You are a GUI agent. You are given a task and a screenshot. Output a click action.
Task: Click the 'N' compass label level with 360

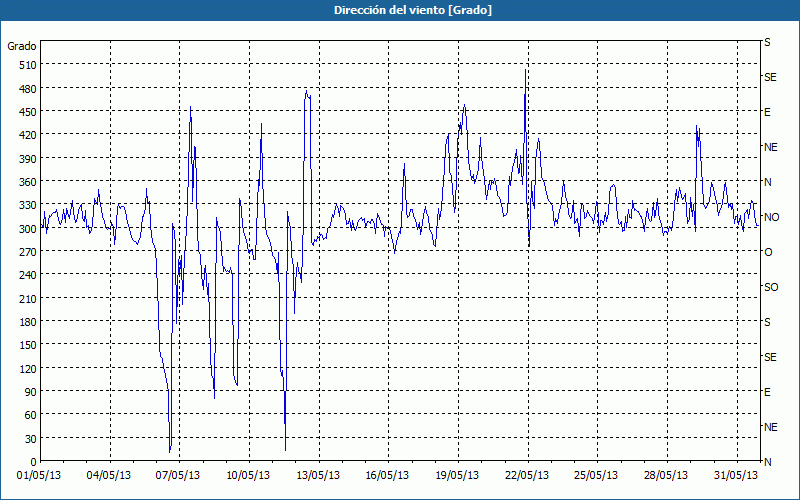(768, 182)
